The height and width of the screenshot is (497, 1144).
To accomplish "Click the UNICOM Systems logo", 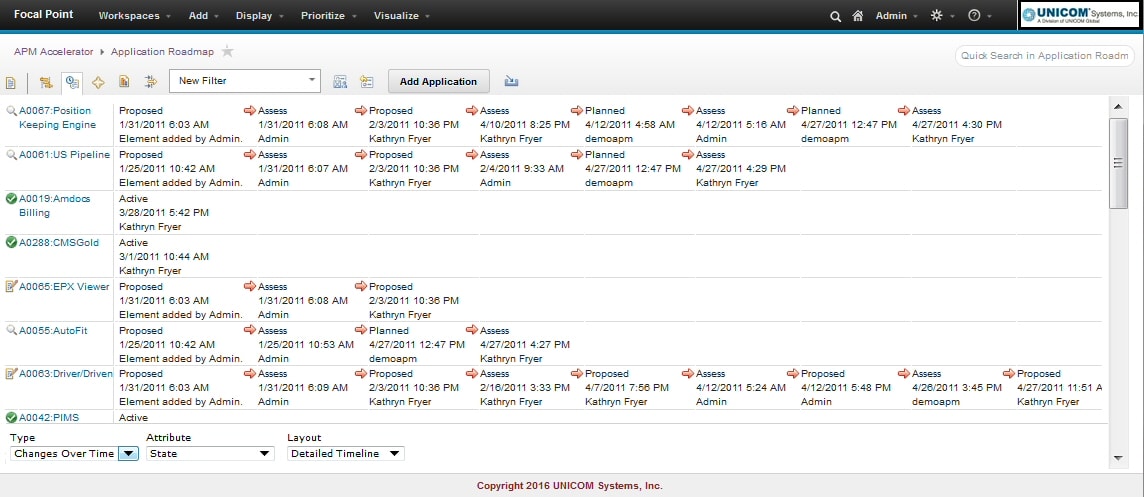I will click(x=1080, y=15).
